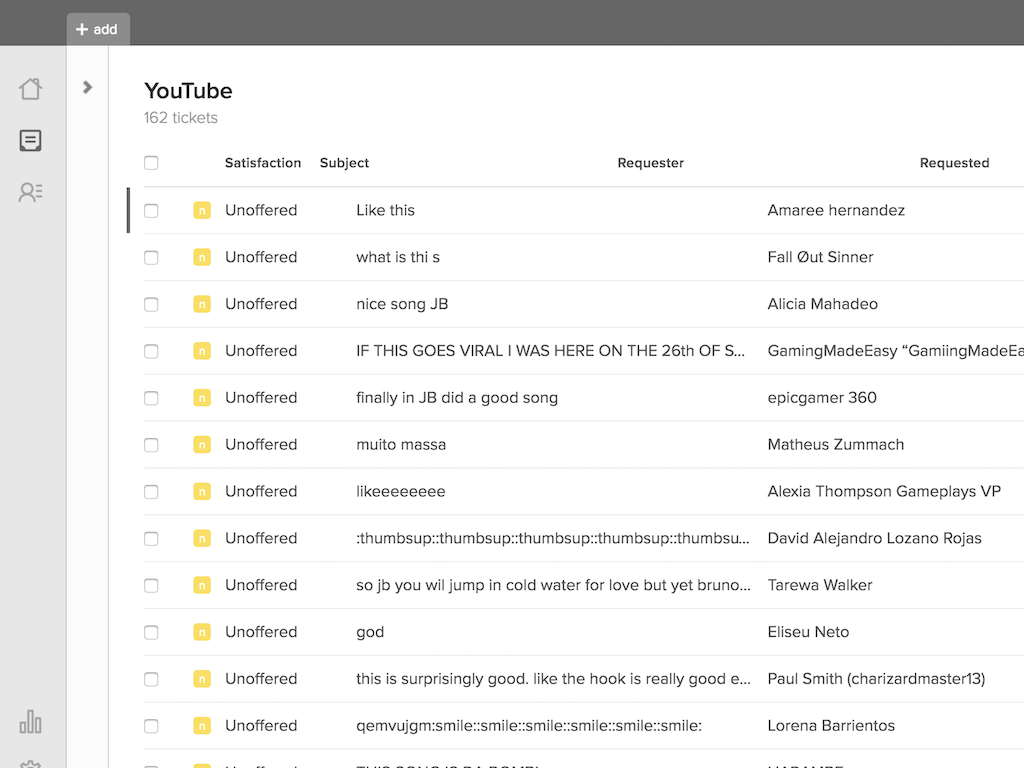Click the Requester column header
This screenshot has width=1024, height=768.
[650, 163]
